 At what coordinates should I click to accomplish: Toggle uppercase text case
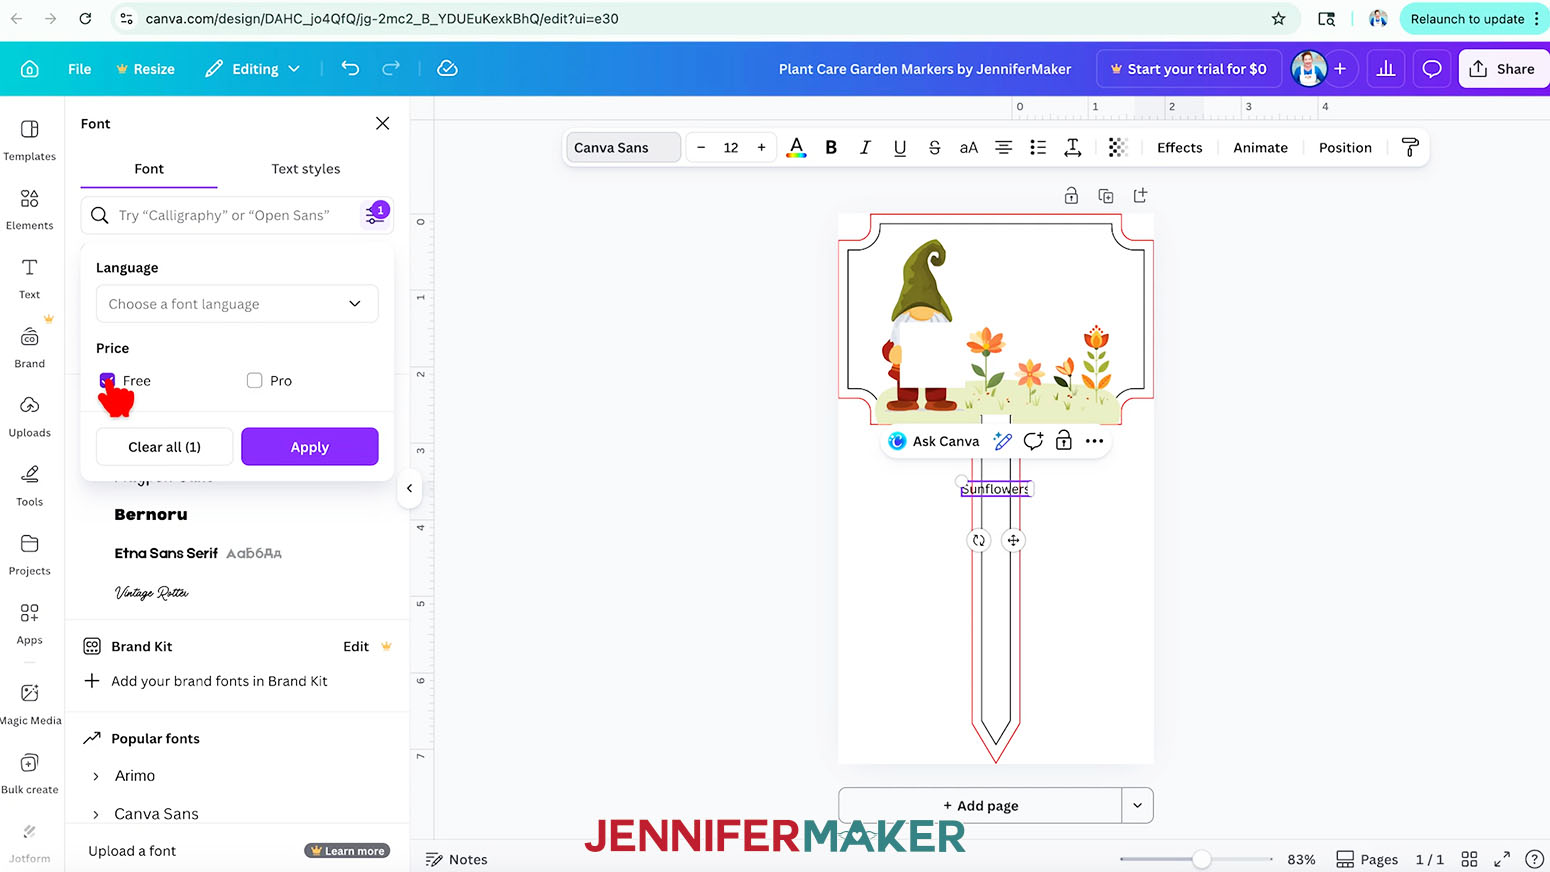click(968, 147)
